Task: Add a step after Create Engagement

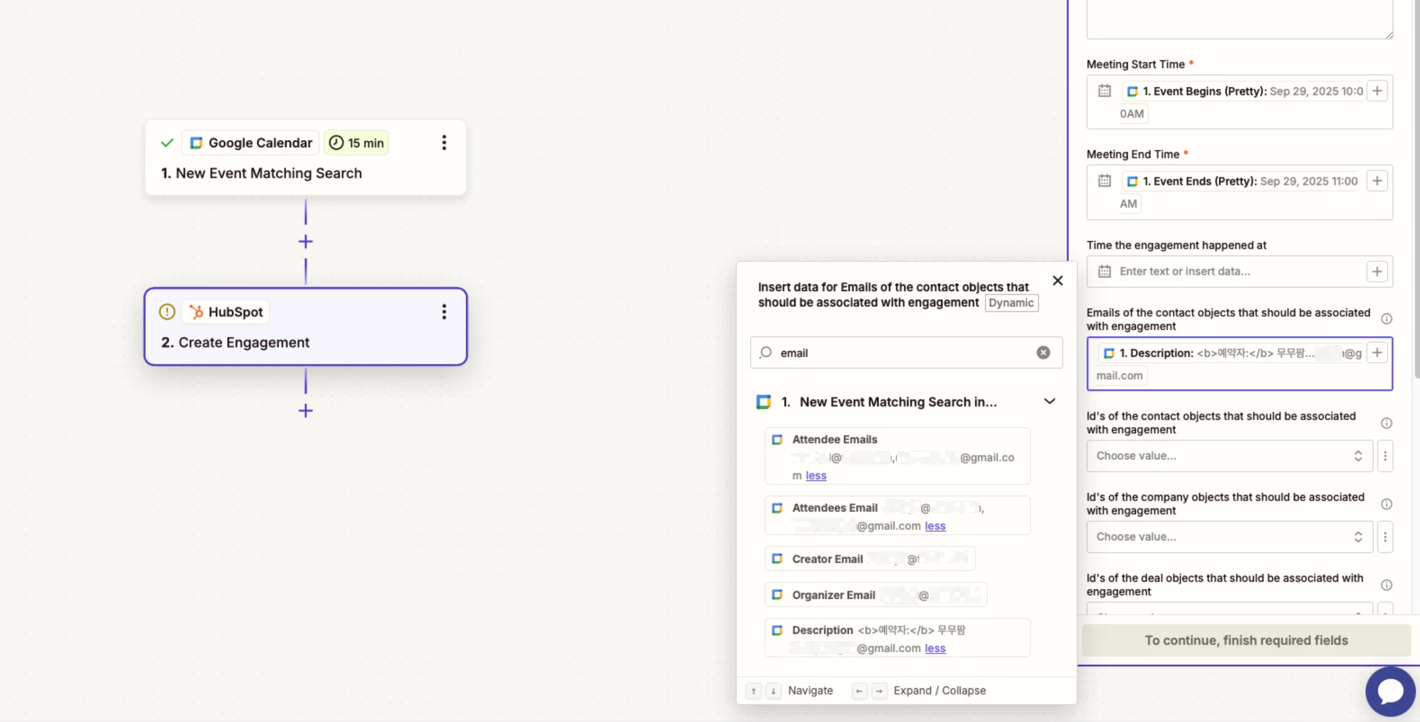Action: 305,411
